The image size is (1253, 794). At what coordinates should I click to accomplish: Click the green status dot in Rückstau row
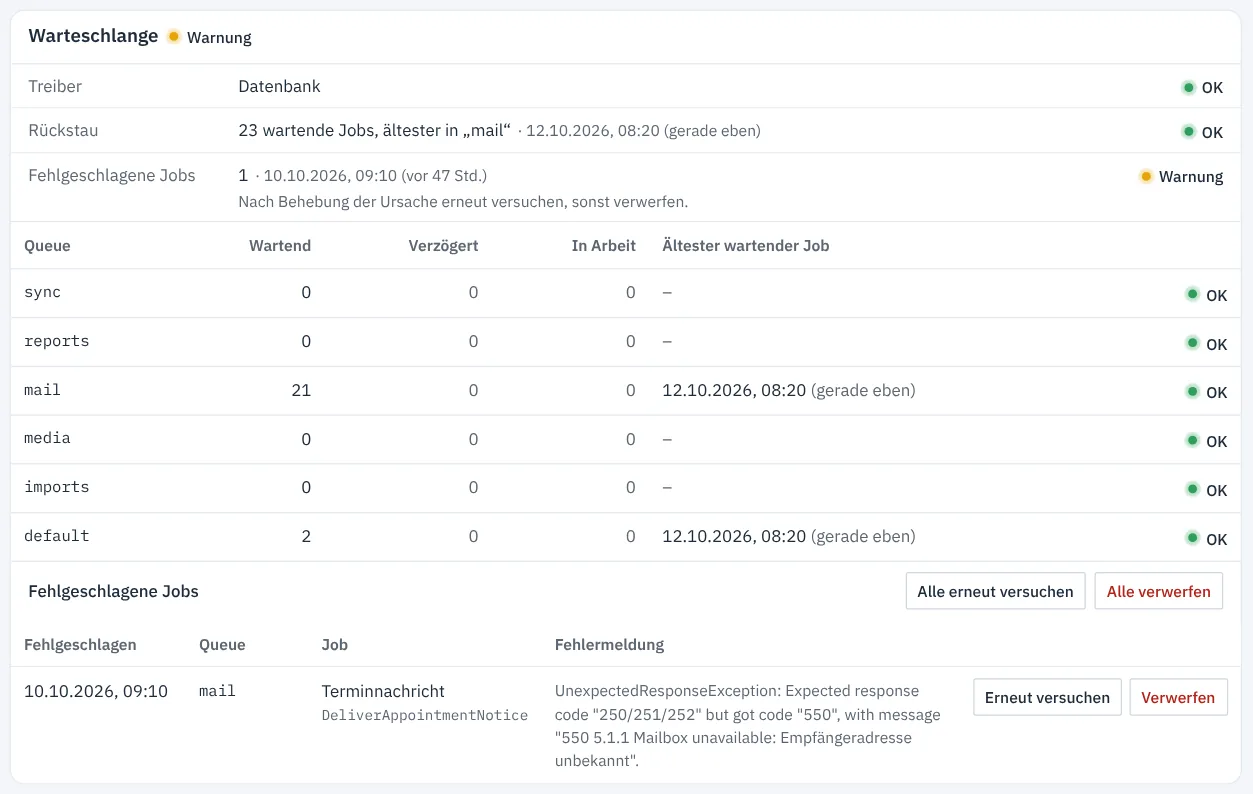coord(1188,131)
